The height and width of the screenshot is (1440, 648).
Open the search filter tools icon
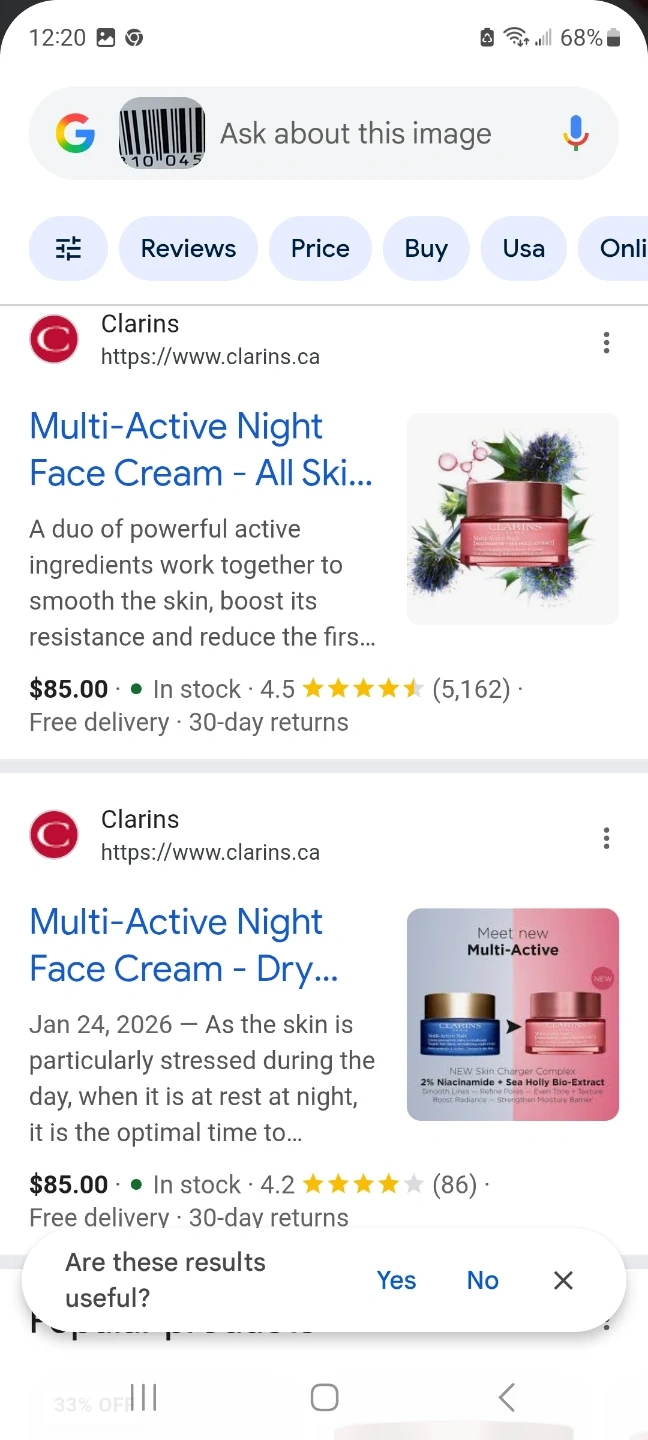[68, 249]
